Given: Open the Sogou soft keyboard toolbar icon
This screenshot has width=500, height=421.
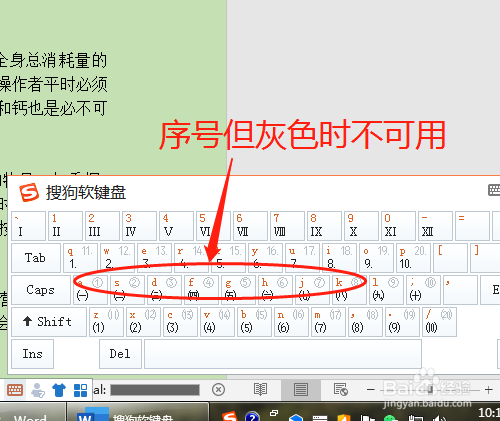Looking at the screenshot, I should [15, 390].
